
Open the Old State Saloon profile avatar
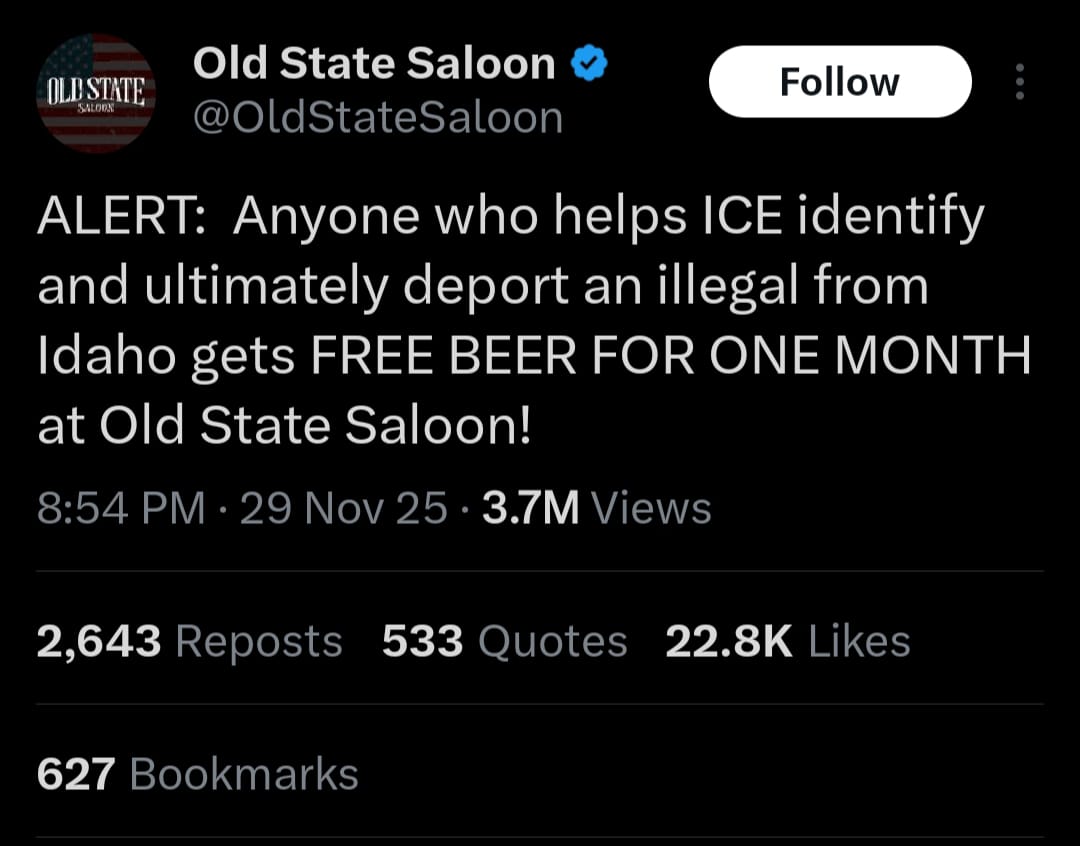pos(96,95)
